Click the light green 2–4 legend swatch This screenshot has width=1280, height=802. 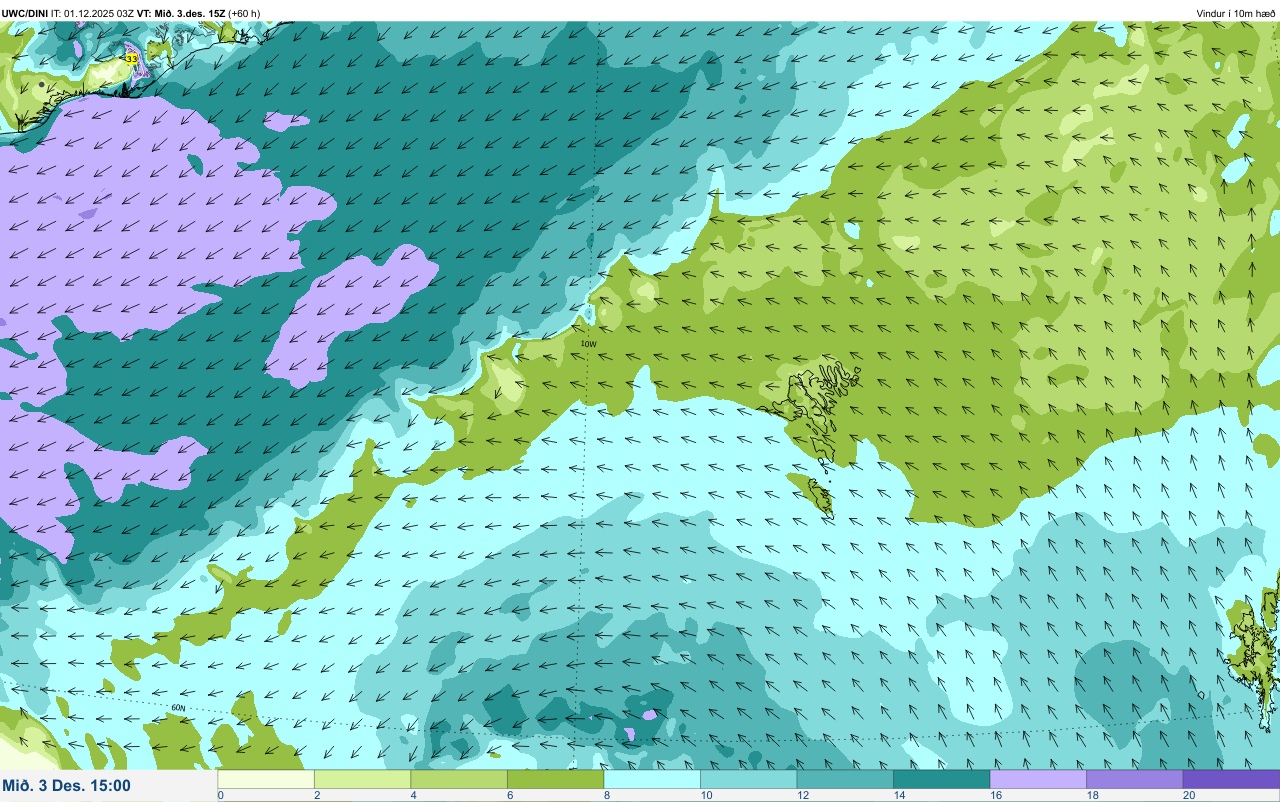pyautogui.click(x=362, y=779)
